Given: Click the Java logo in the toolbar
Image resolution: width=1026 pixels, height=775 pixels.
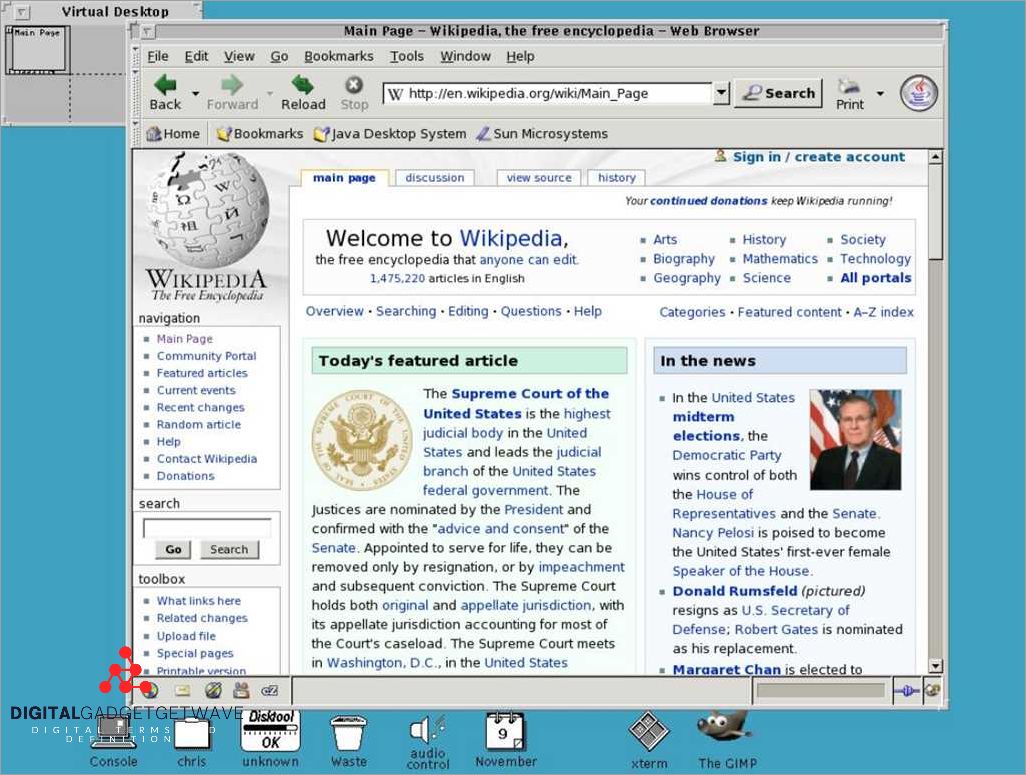Looking at the screenshot, I should click(917, 91).
